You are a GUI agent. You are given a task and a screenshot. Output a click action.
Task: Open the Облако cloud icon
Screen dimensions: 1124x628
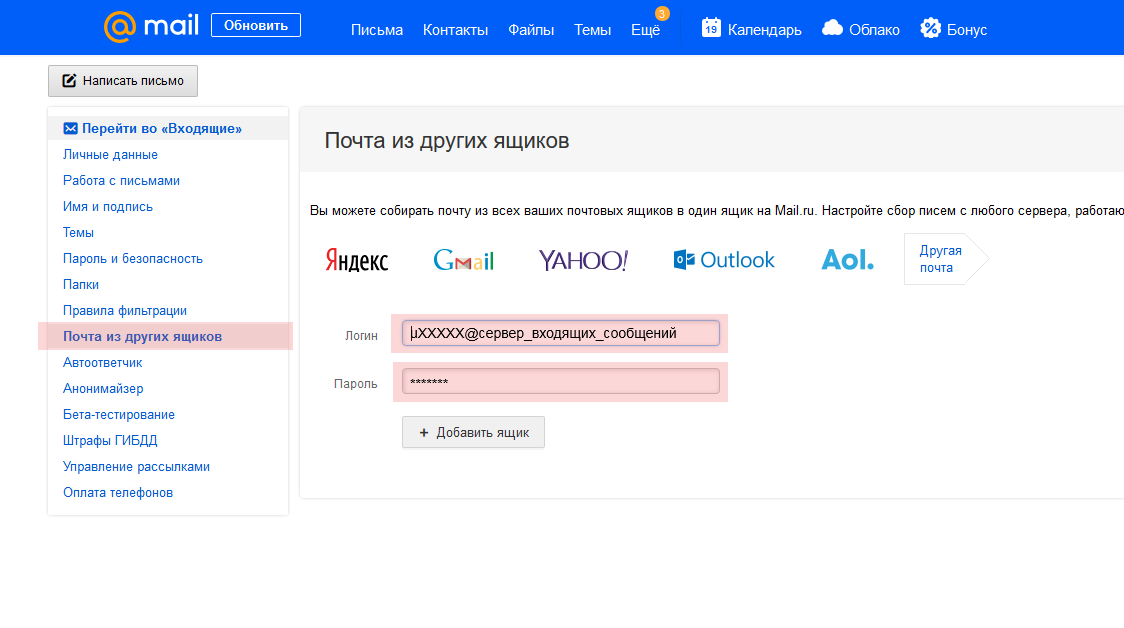click(831, 28)
